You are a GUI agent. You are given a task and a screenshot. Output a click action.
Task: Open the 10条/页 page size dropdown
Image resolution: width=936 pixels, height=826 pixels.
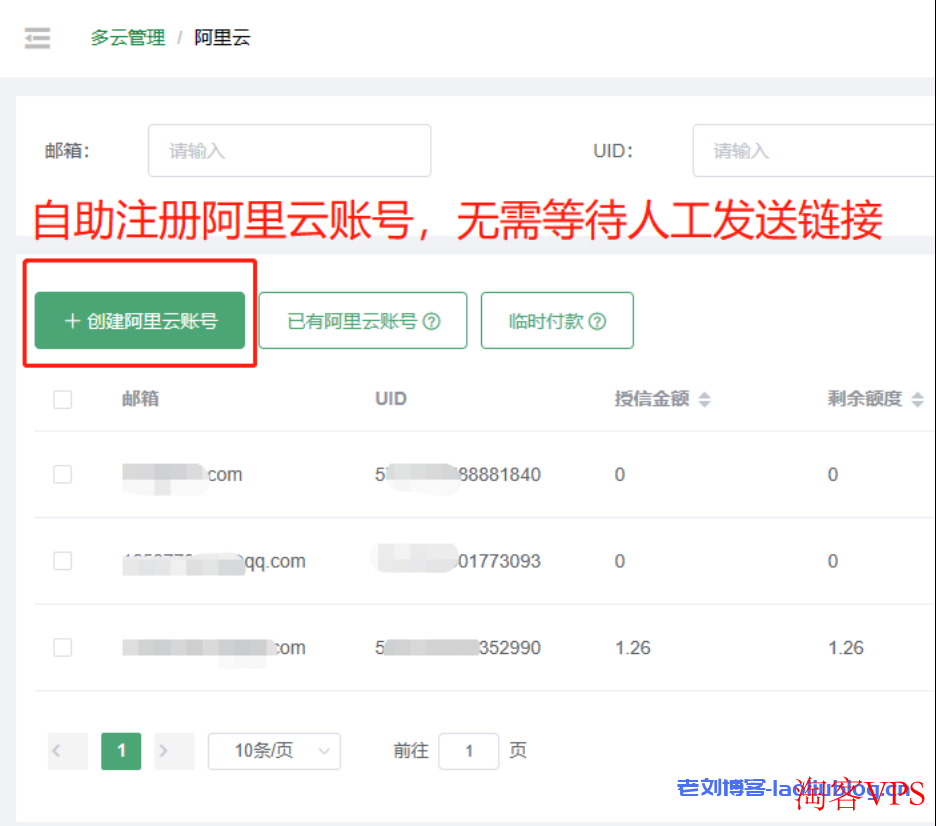(275, 751)
